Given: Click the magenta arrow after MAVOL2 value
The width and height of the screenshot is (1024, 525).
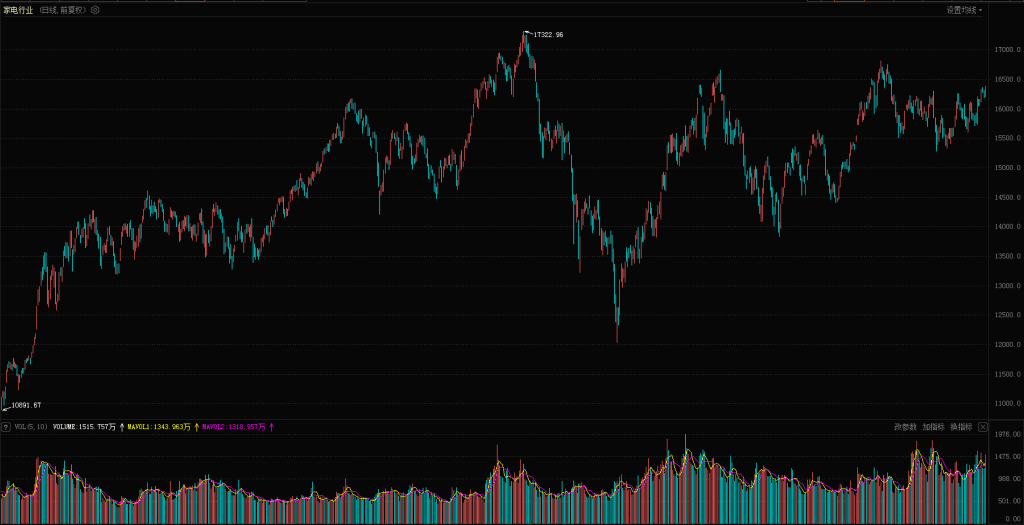Looking at the screenshot, I should (272, 427).
